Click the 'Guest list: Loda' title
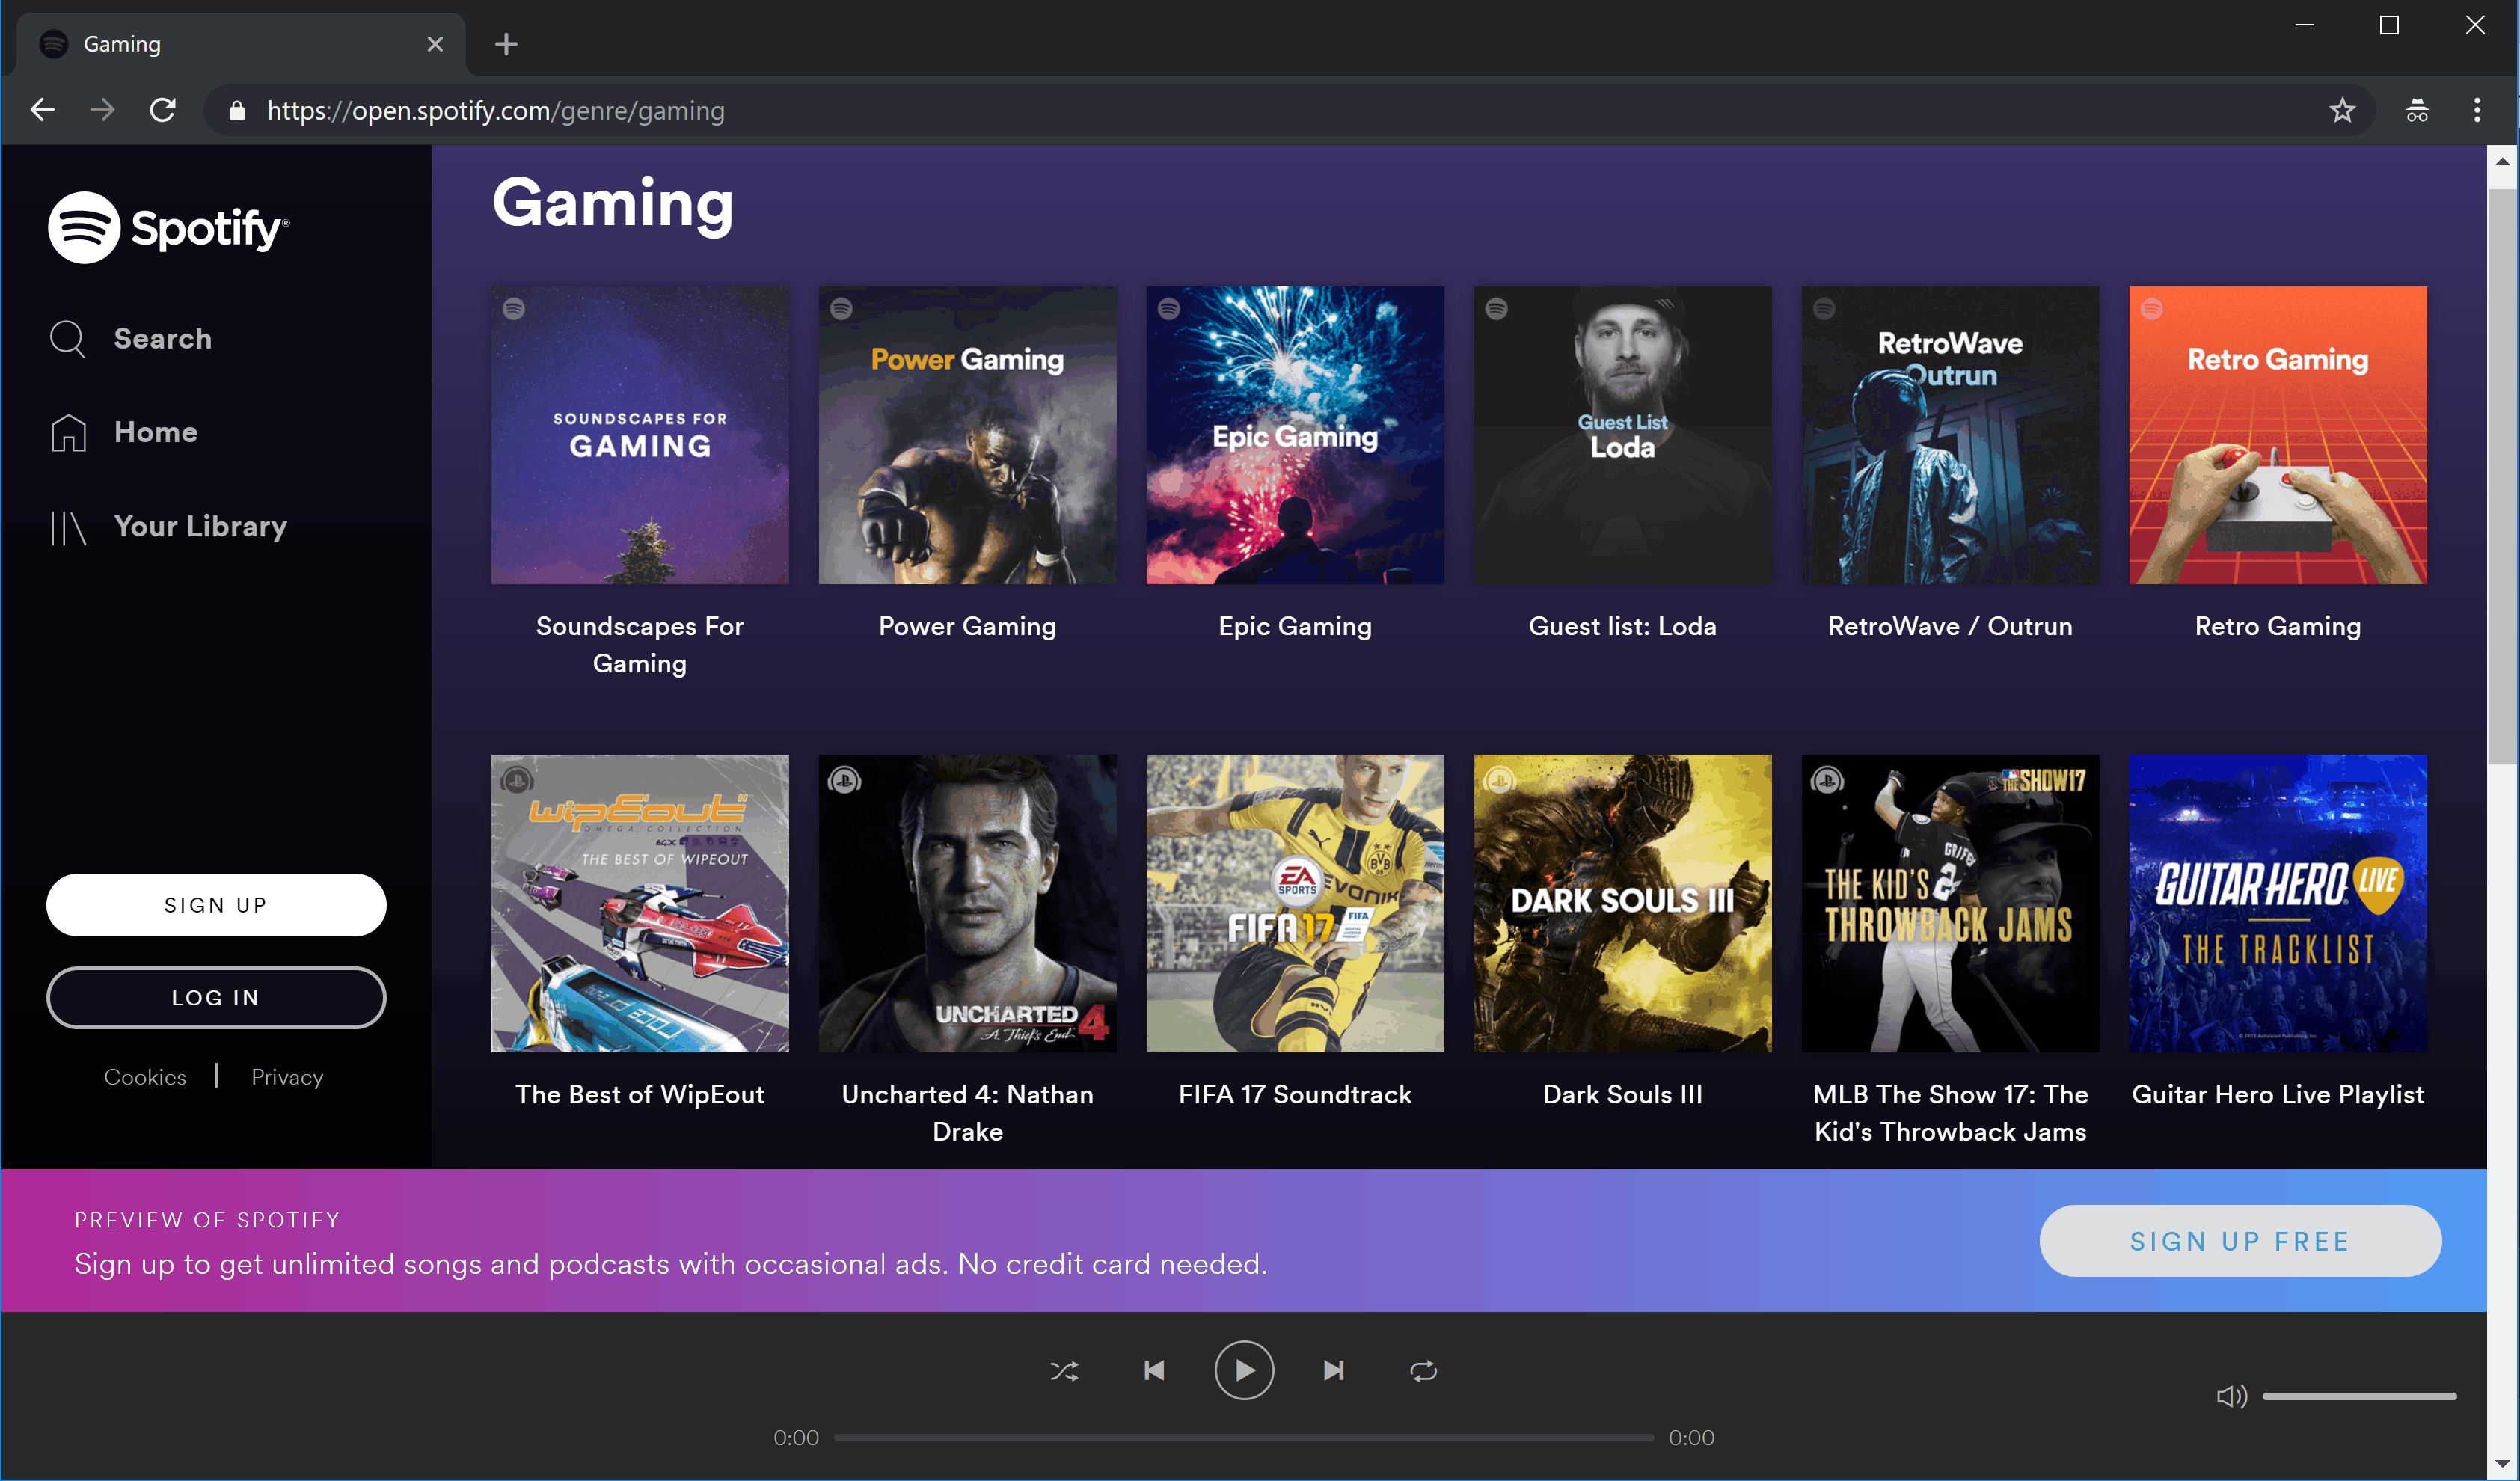Viewport: 2520px width, 1481px height. coord(1623,626)
